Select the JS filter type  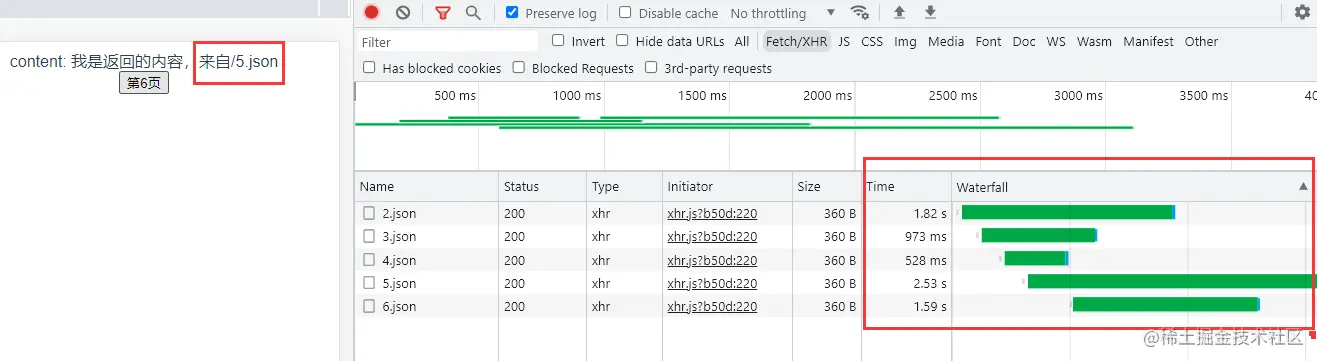click(844, 41)
